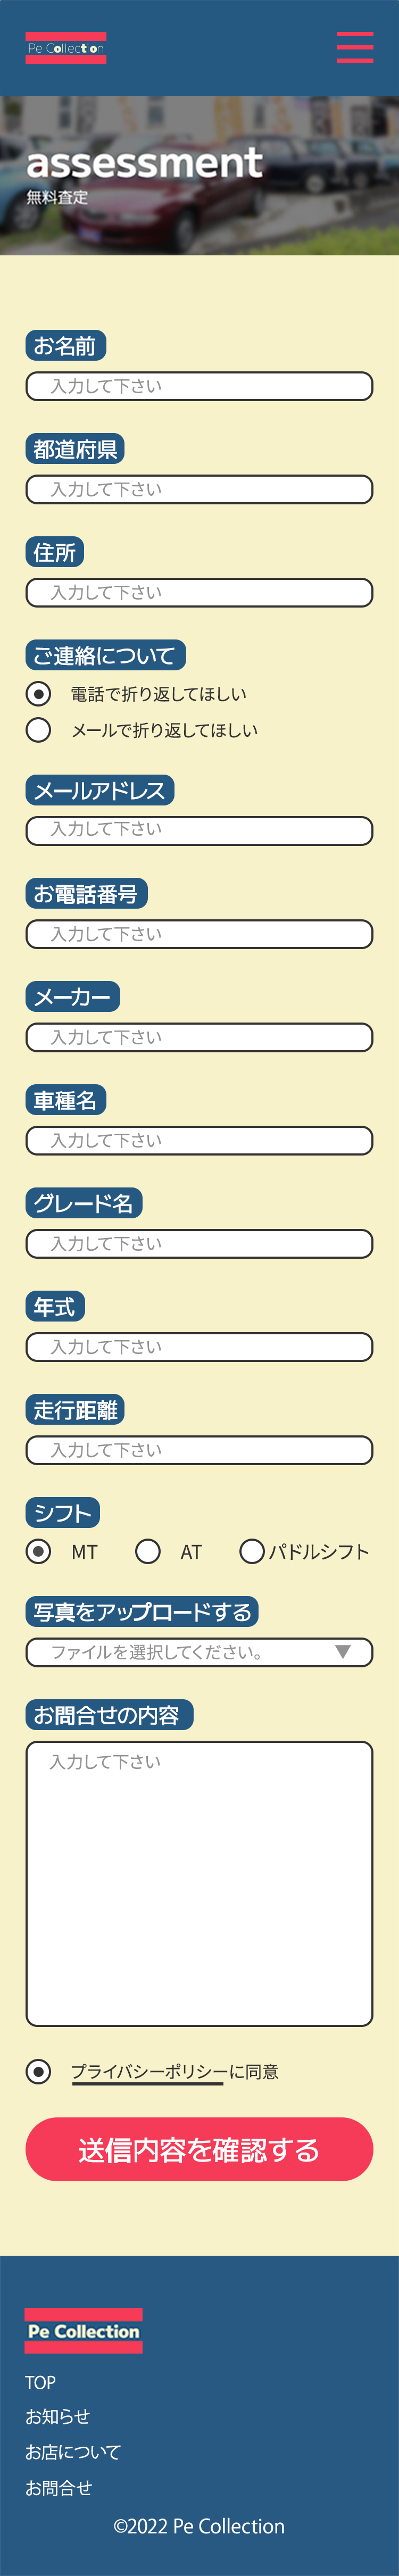399x2576 pixels.
Task: Choose AT shift radio button
Action: (148, 1551)
